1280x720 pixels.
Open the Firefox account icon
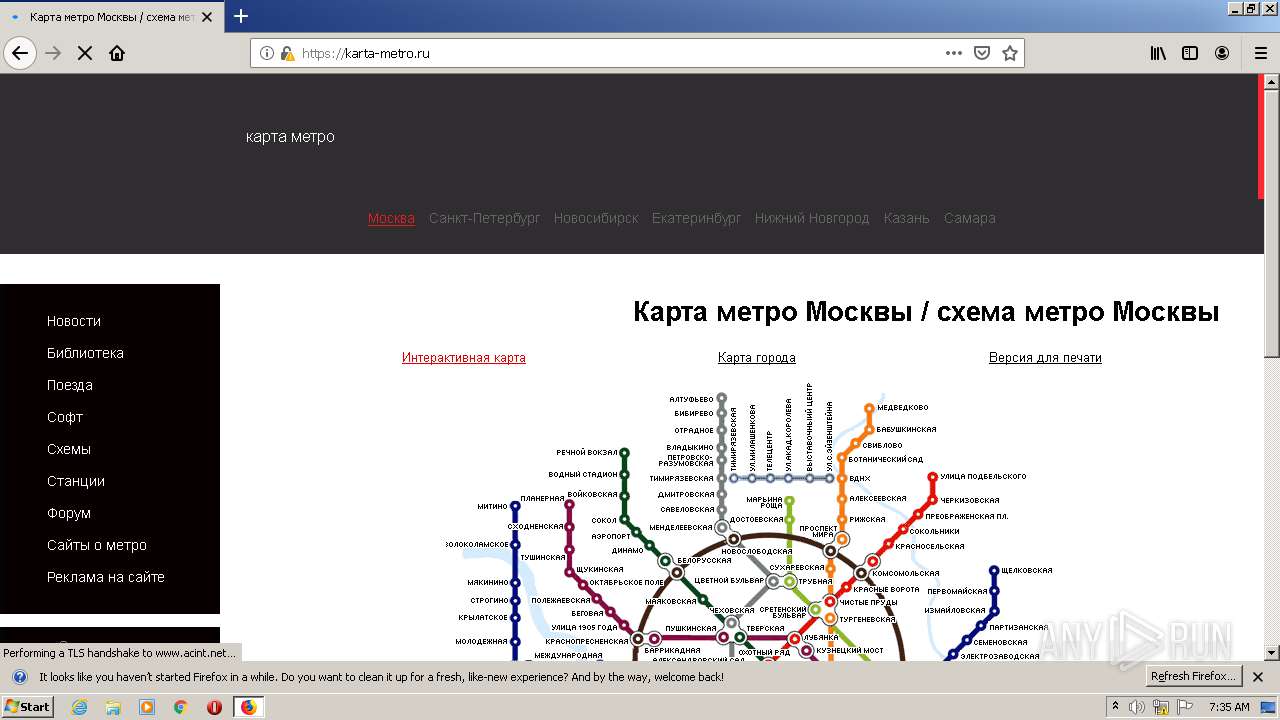(1222, 53)
